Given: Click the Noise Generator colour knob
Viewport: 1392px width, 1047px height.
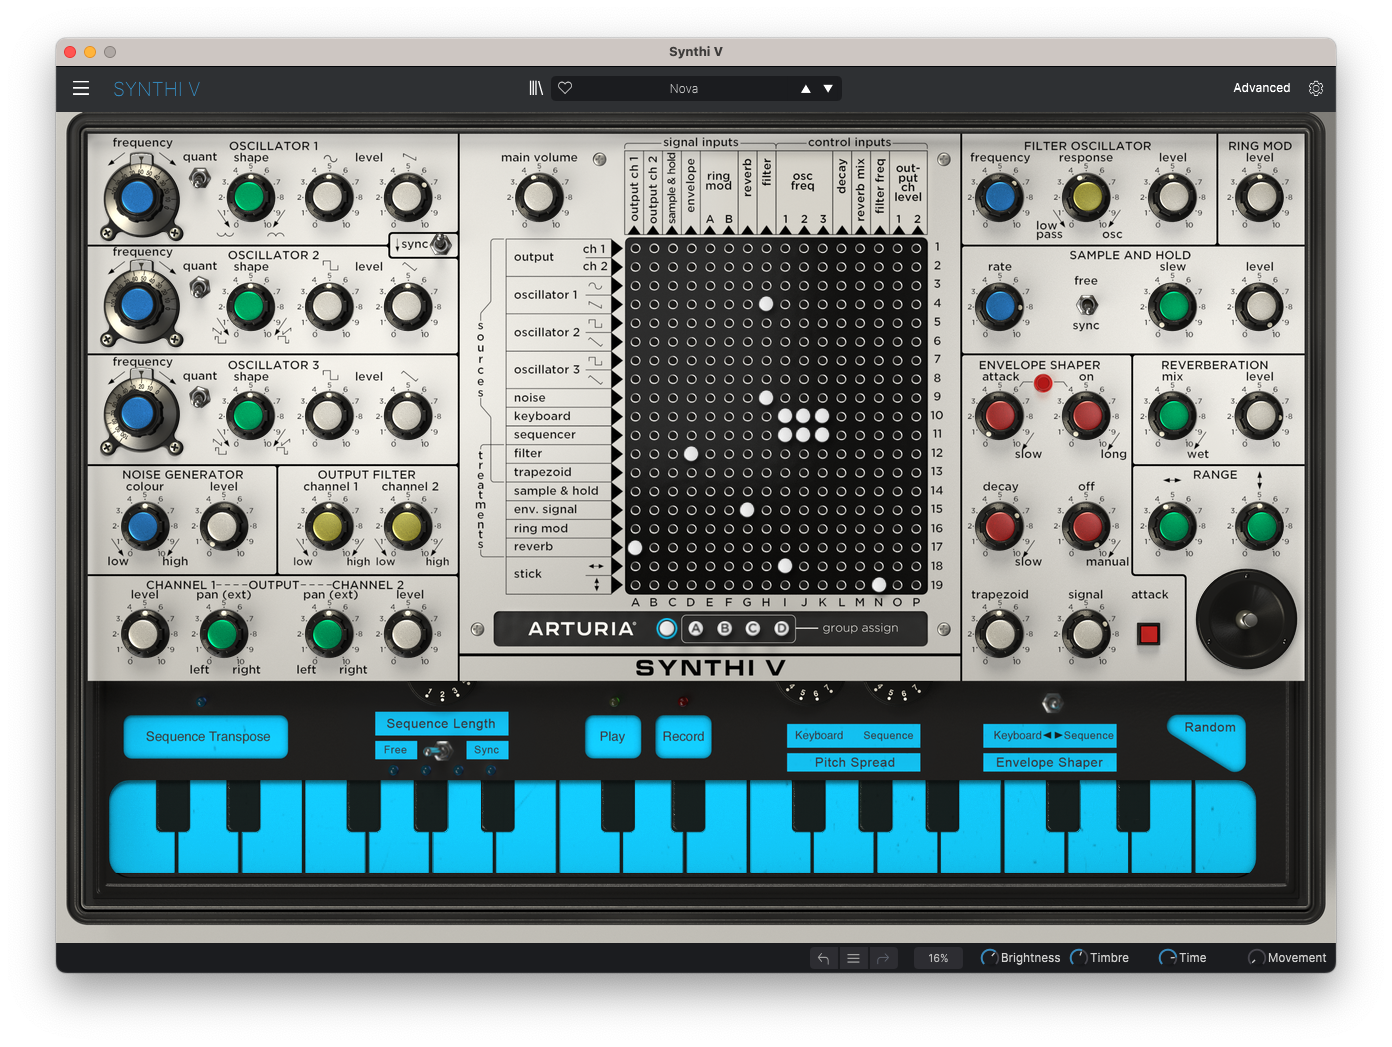Looking at the screenshot, I should tap(144, 526).
